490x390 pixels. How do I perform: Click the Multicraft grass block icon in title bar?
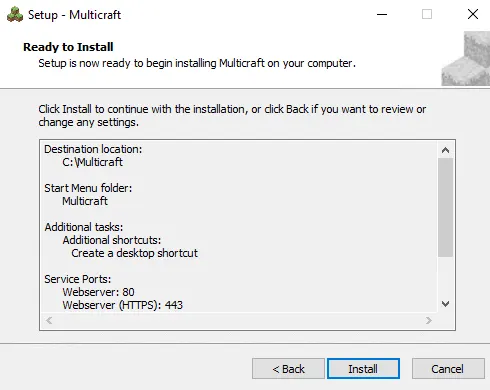(15, 15)
